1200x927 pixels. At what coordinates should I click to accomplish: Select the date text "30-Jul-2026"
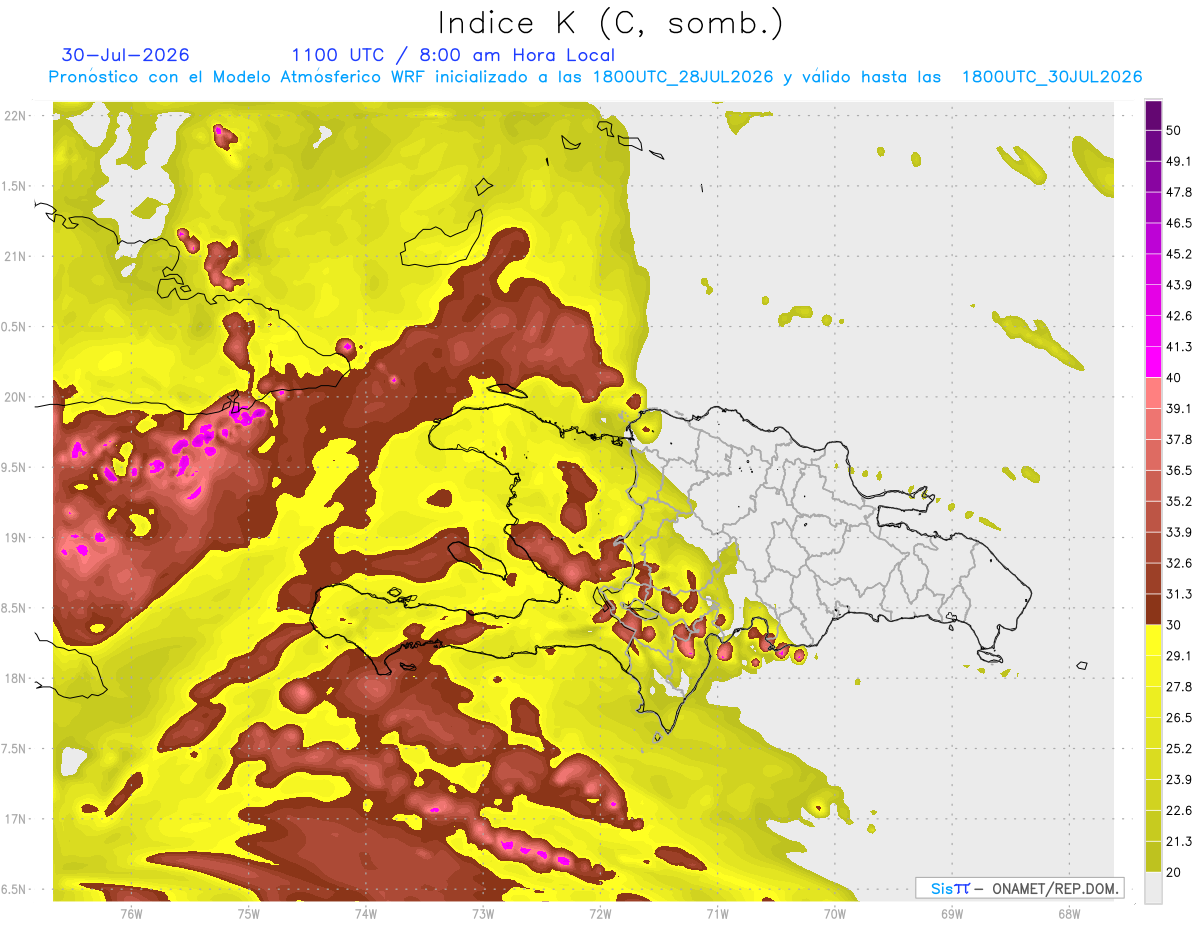[x=125, y=55]
